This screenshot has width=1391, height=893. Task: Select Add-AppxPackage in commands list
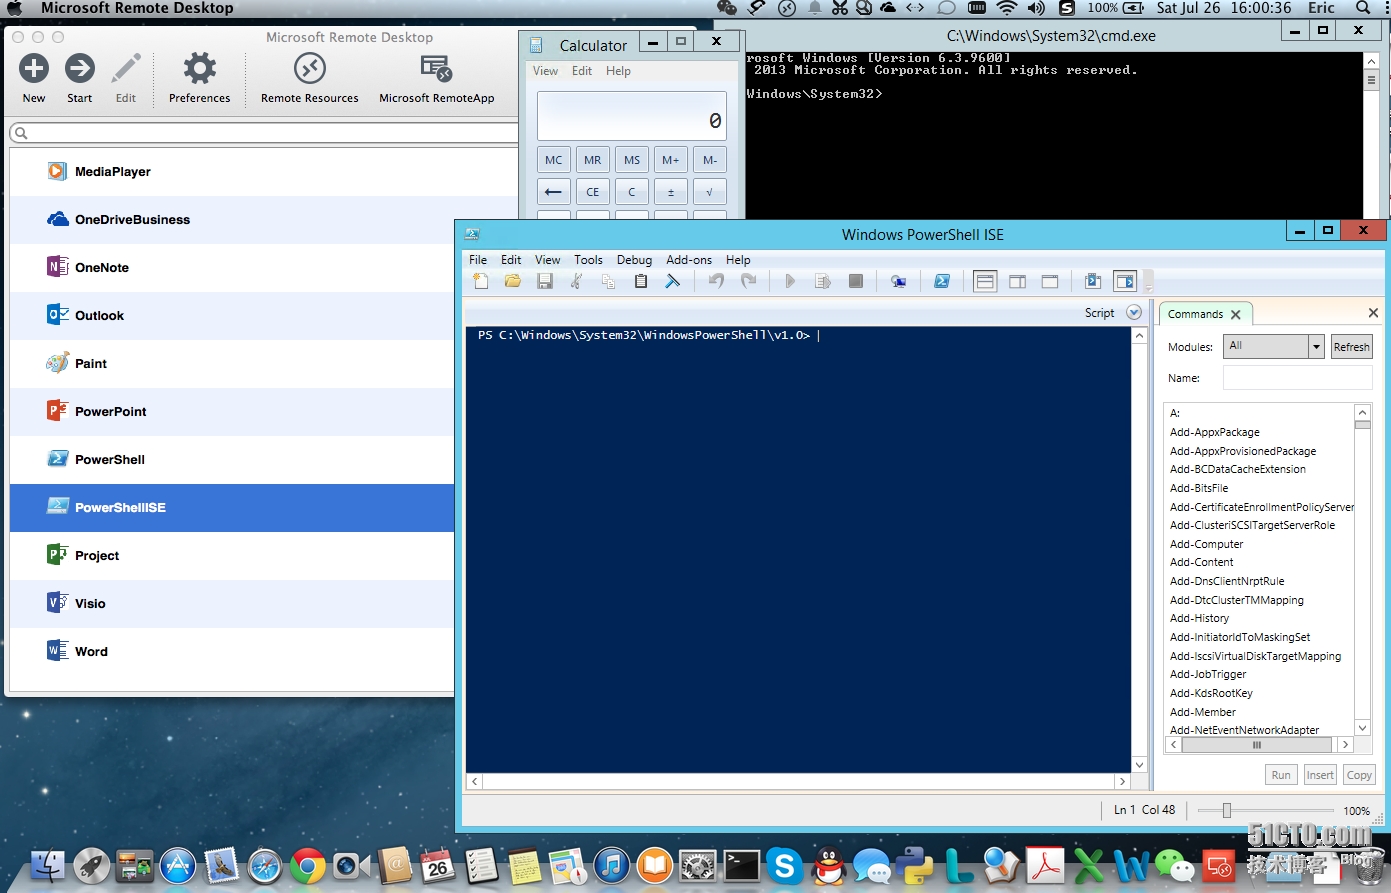point(1214,432)
